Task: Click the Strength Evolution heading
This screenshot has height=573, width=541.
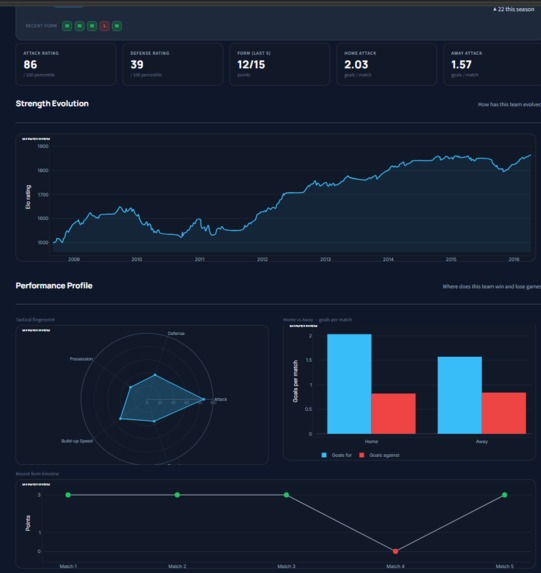Action: (52, 103)
